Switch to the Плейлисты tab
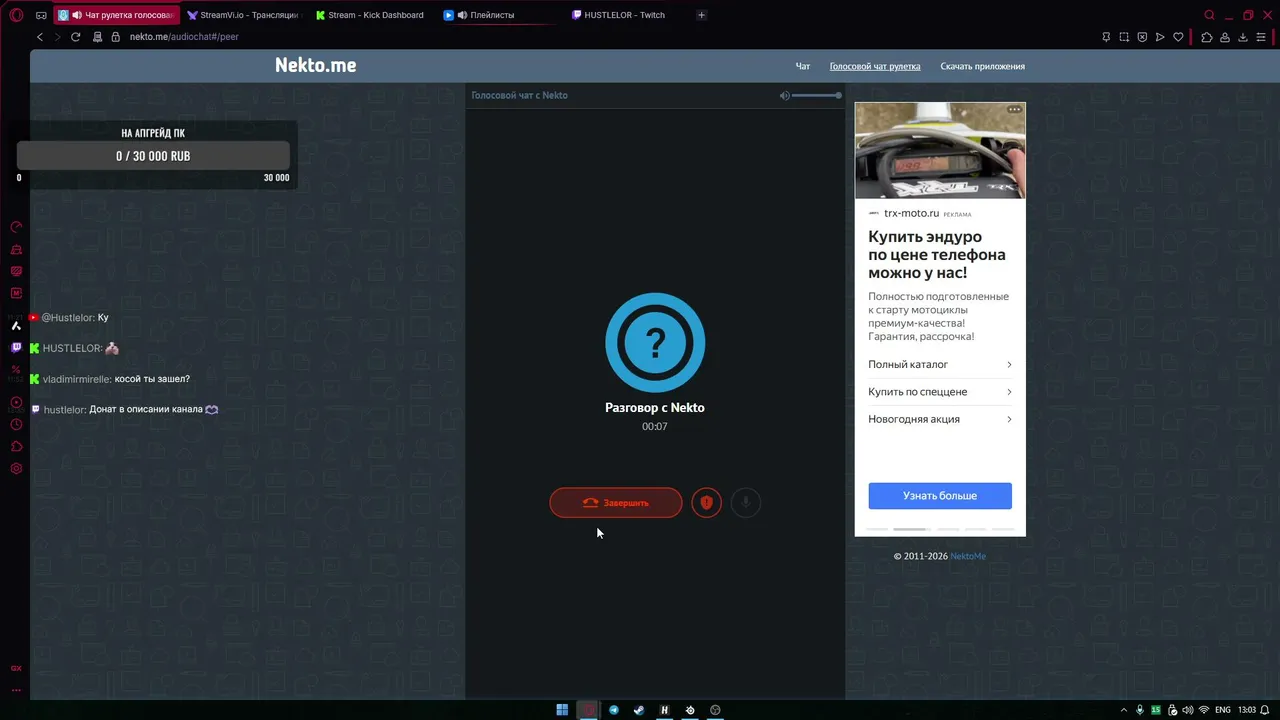This screenshot has height=720, width=1280. tap(498, 15)
